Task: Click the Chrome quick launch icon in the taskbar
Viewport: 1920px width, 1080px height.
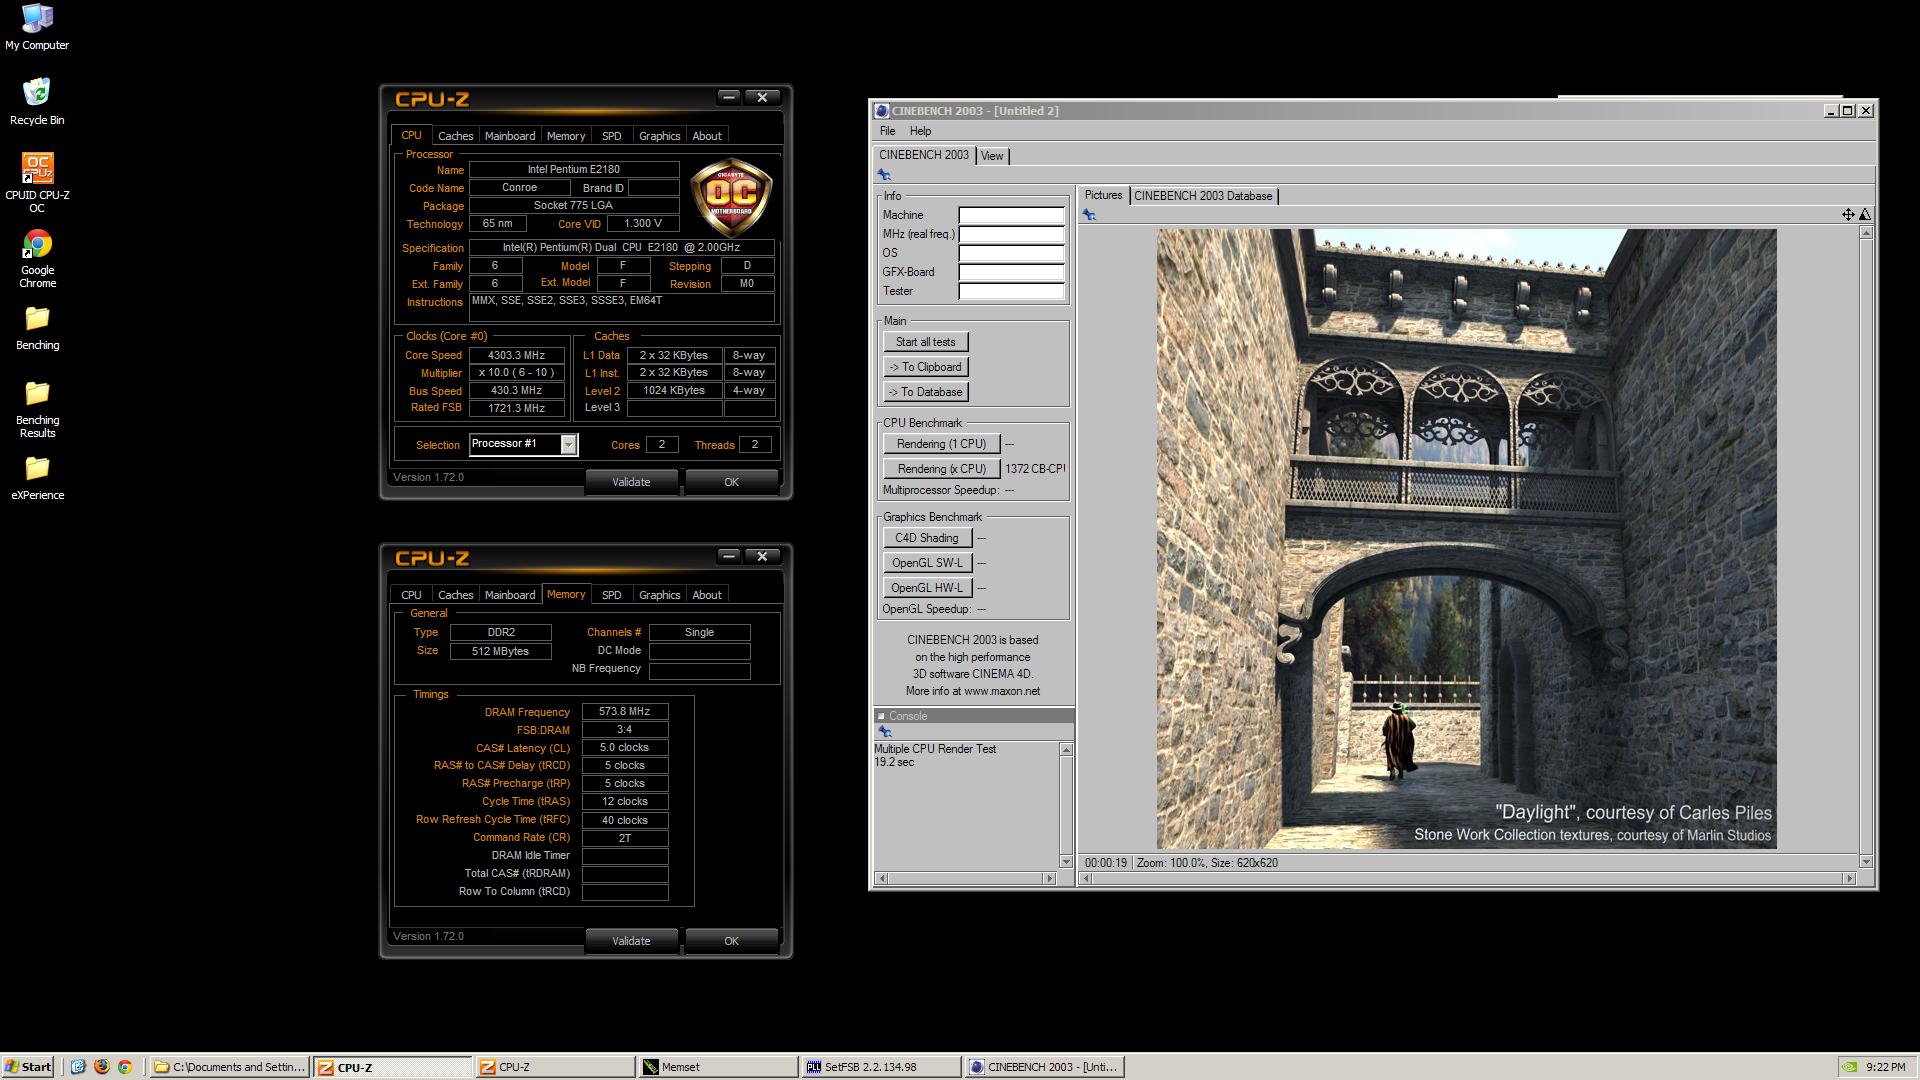Action: (125, 1067)
